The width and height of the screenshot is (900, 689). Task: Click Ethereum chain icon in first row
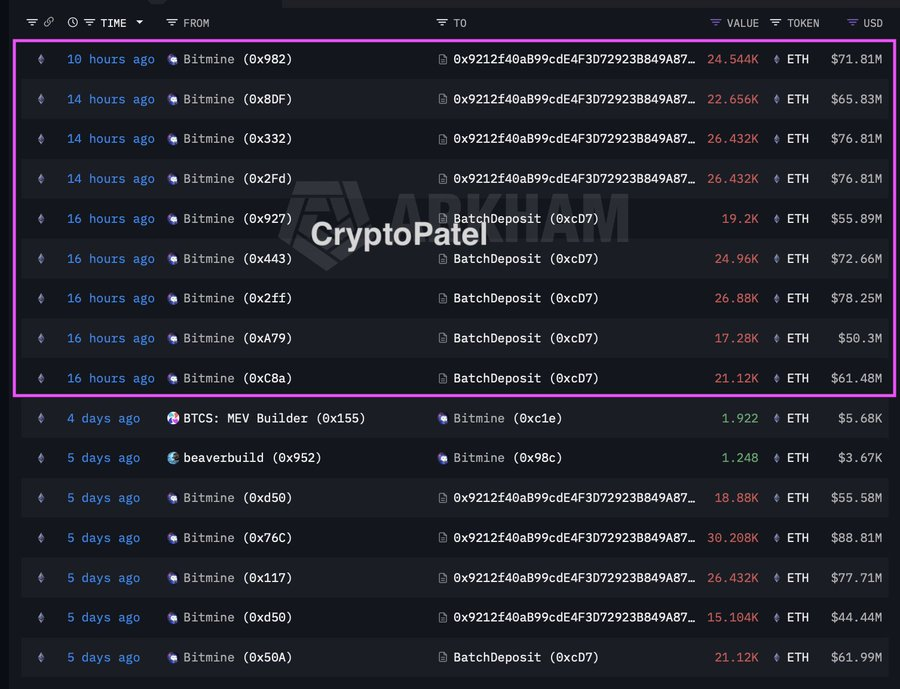[x=41, y=59]
